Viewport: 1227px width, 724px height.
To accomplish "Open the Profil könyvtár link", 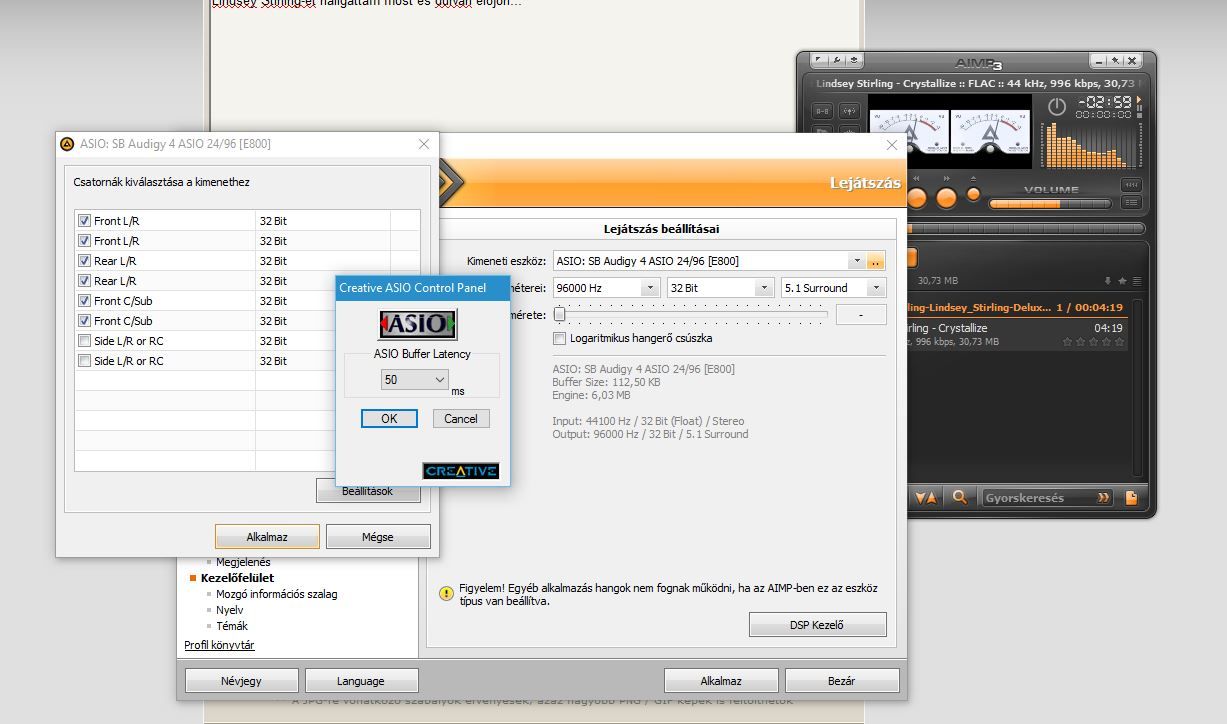I will click(x=219, y=646).
